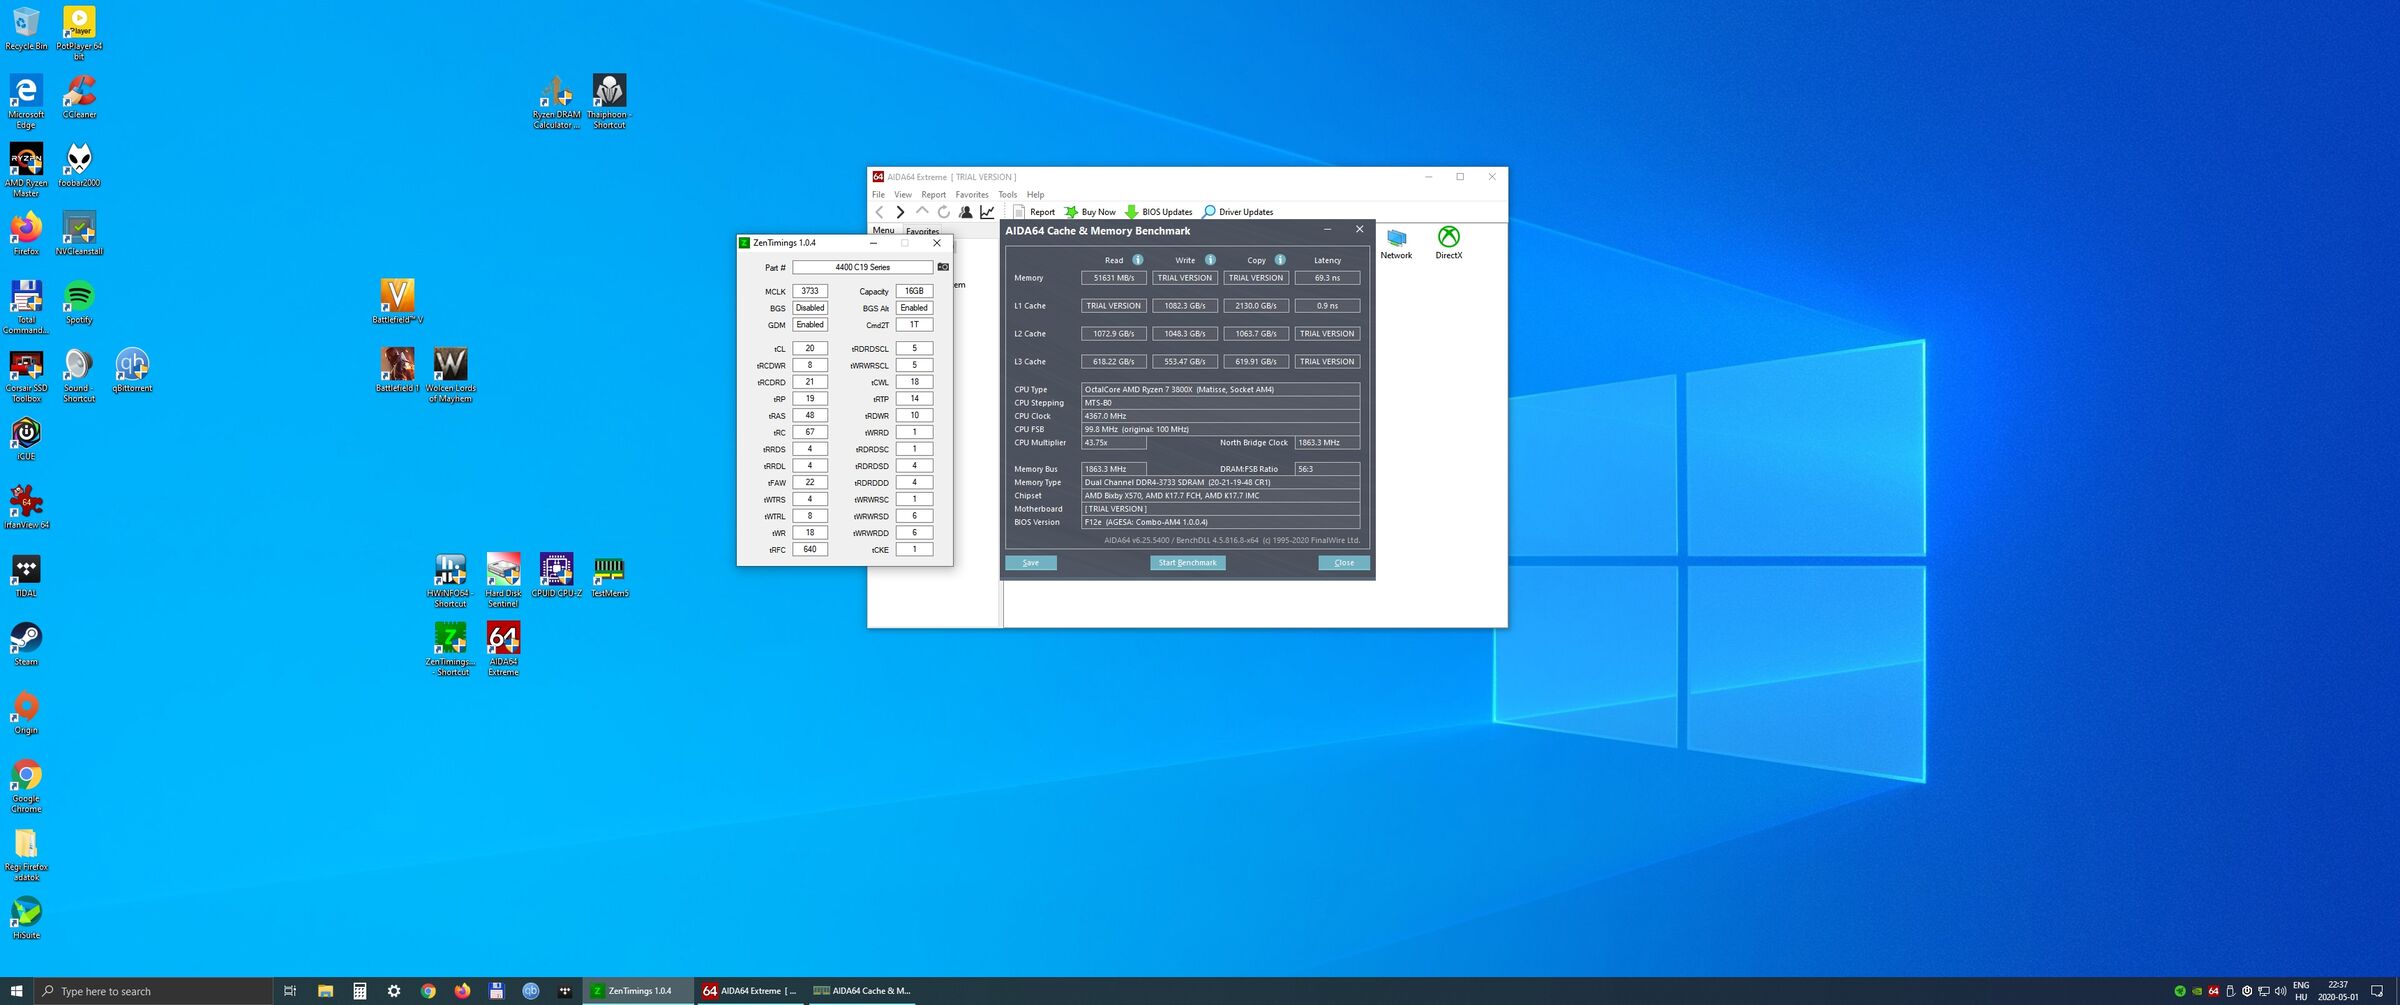Image resolution: width=2400 pixels, height=1005 pixels.
Task: Select the AMD Ryzen Master desktop icon
Action: click(x=26, y=170)
